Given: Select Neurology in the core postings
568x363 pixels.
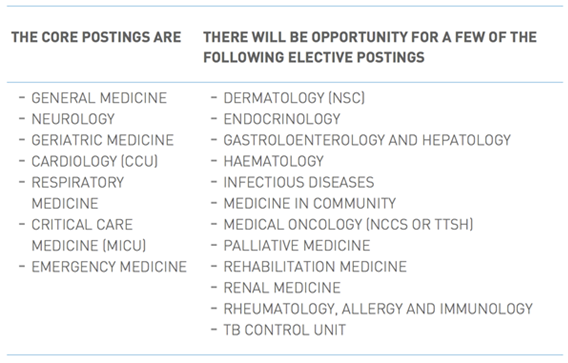Looking at the screenshot, I should pos(73,119).
